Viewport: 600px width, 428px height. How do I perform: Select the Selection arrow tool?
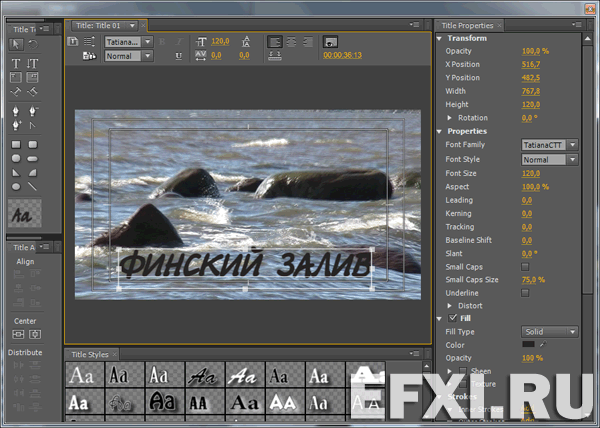(16, 44)
